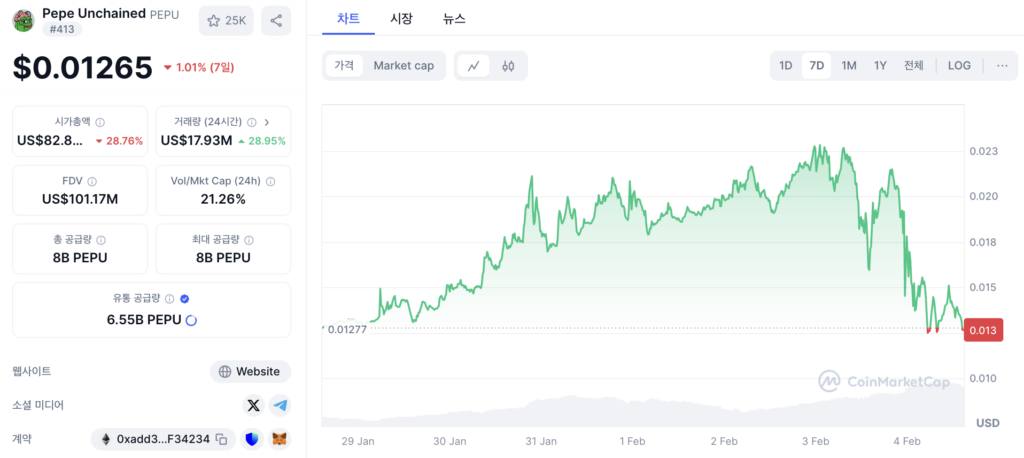Open the X social media icon
Image resolution: width=1024 pixels, height=458 pixels.
(253, 406)
